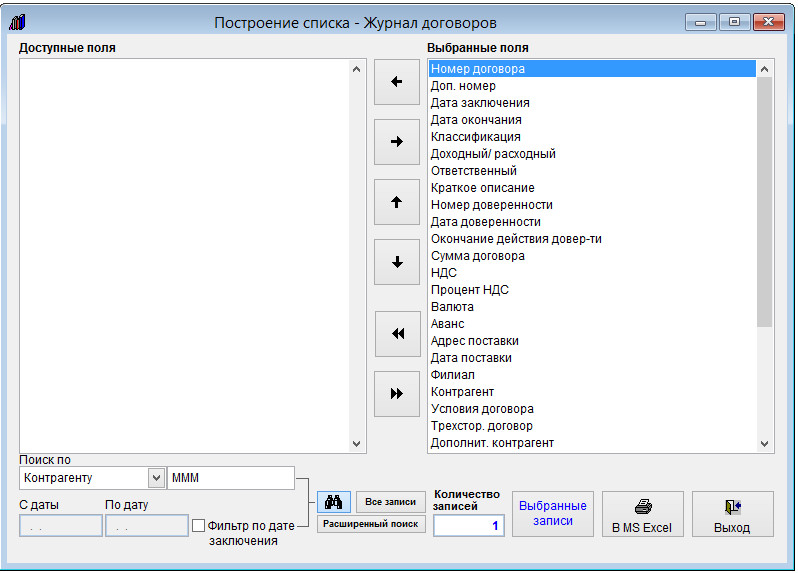
Task: Select Контрагент field in list
Action: [593, 392]
